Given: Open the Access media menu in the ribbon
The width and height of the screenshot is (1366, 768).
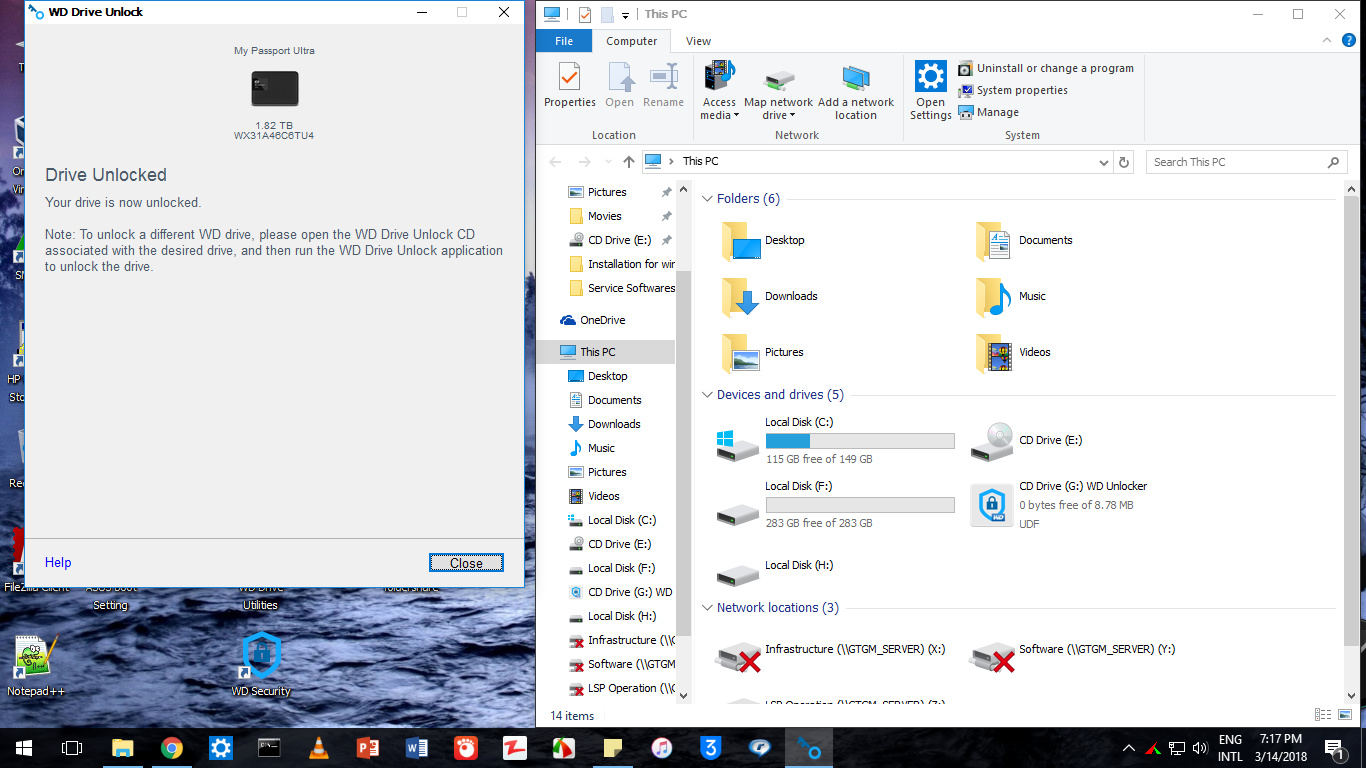Looking at the screenshot, I should 719,90.
